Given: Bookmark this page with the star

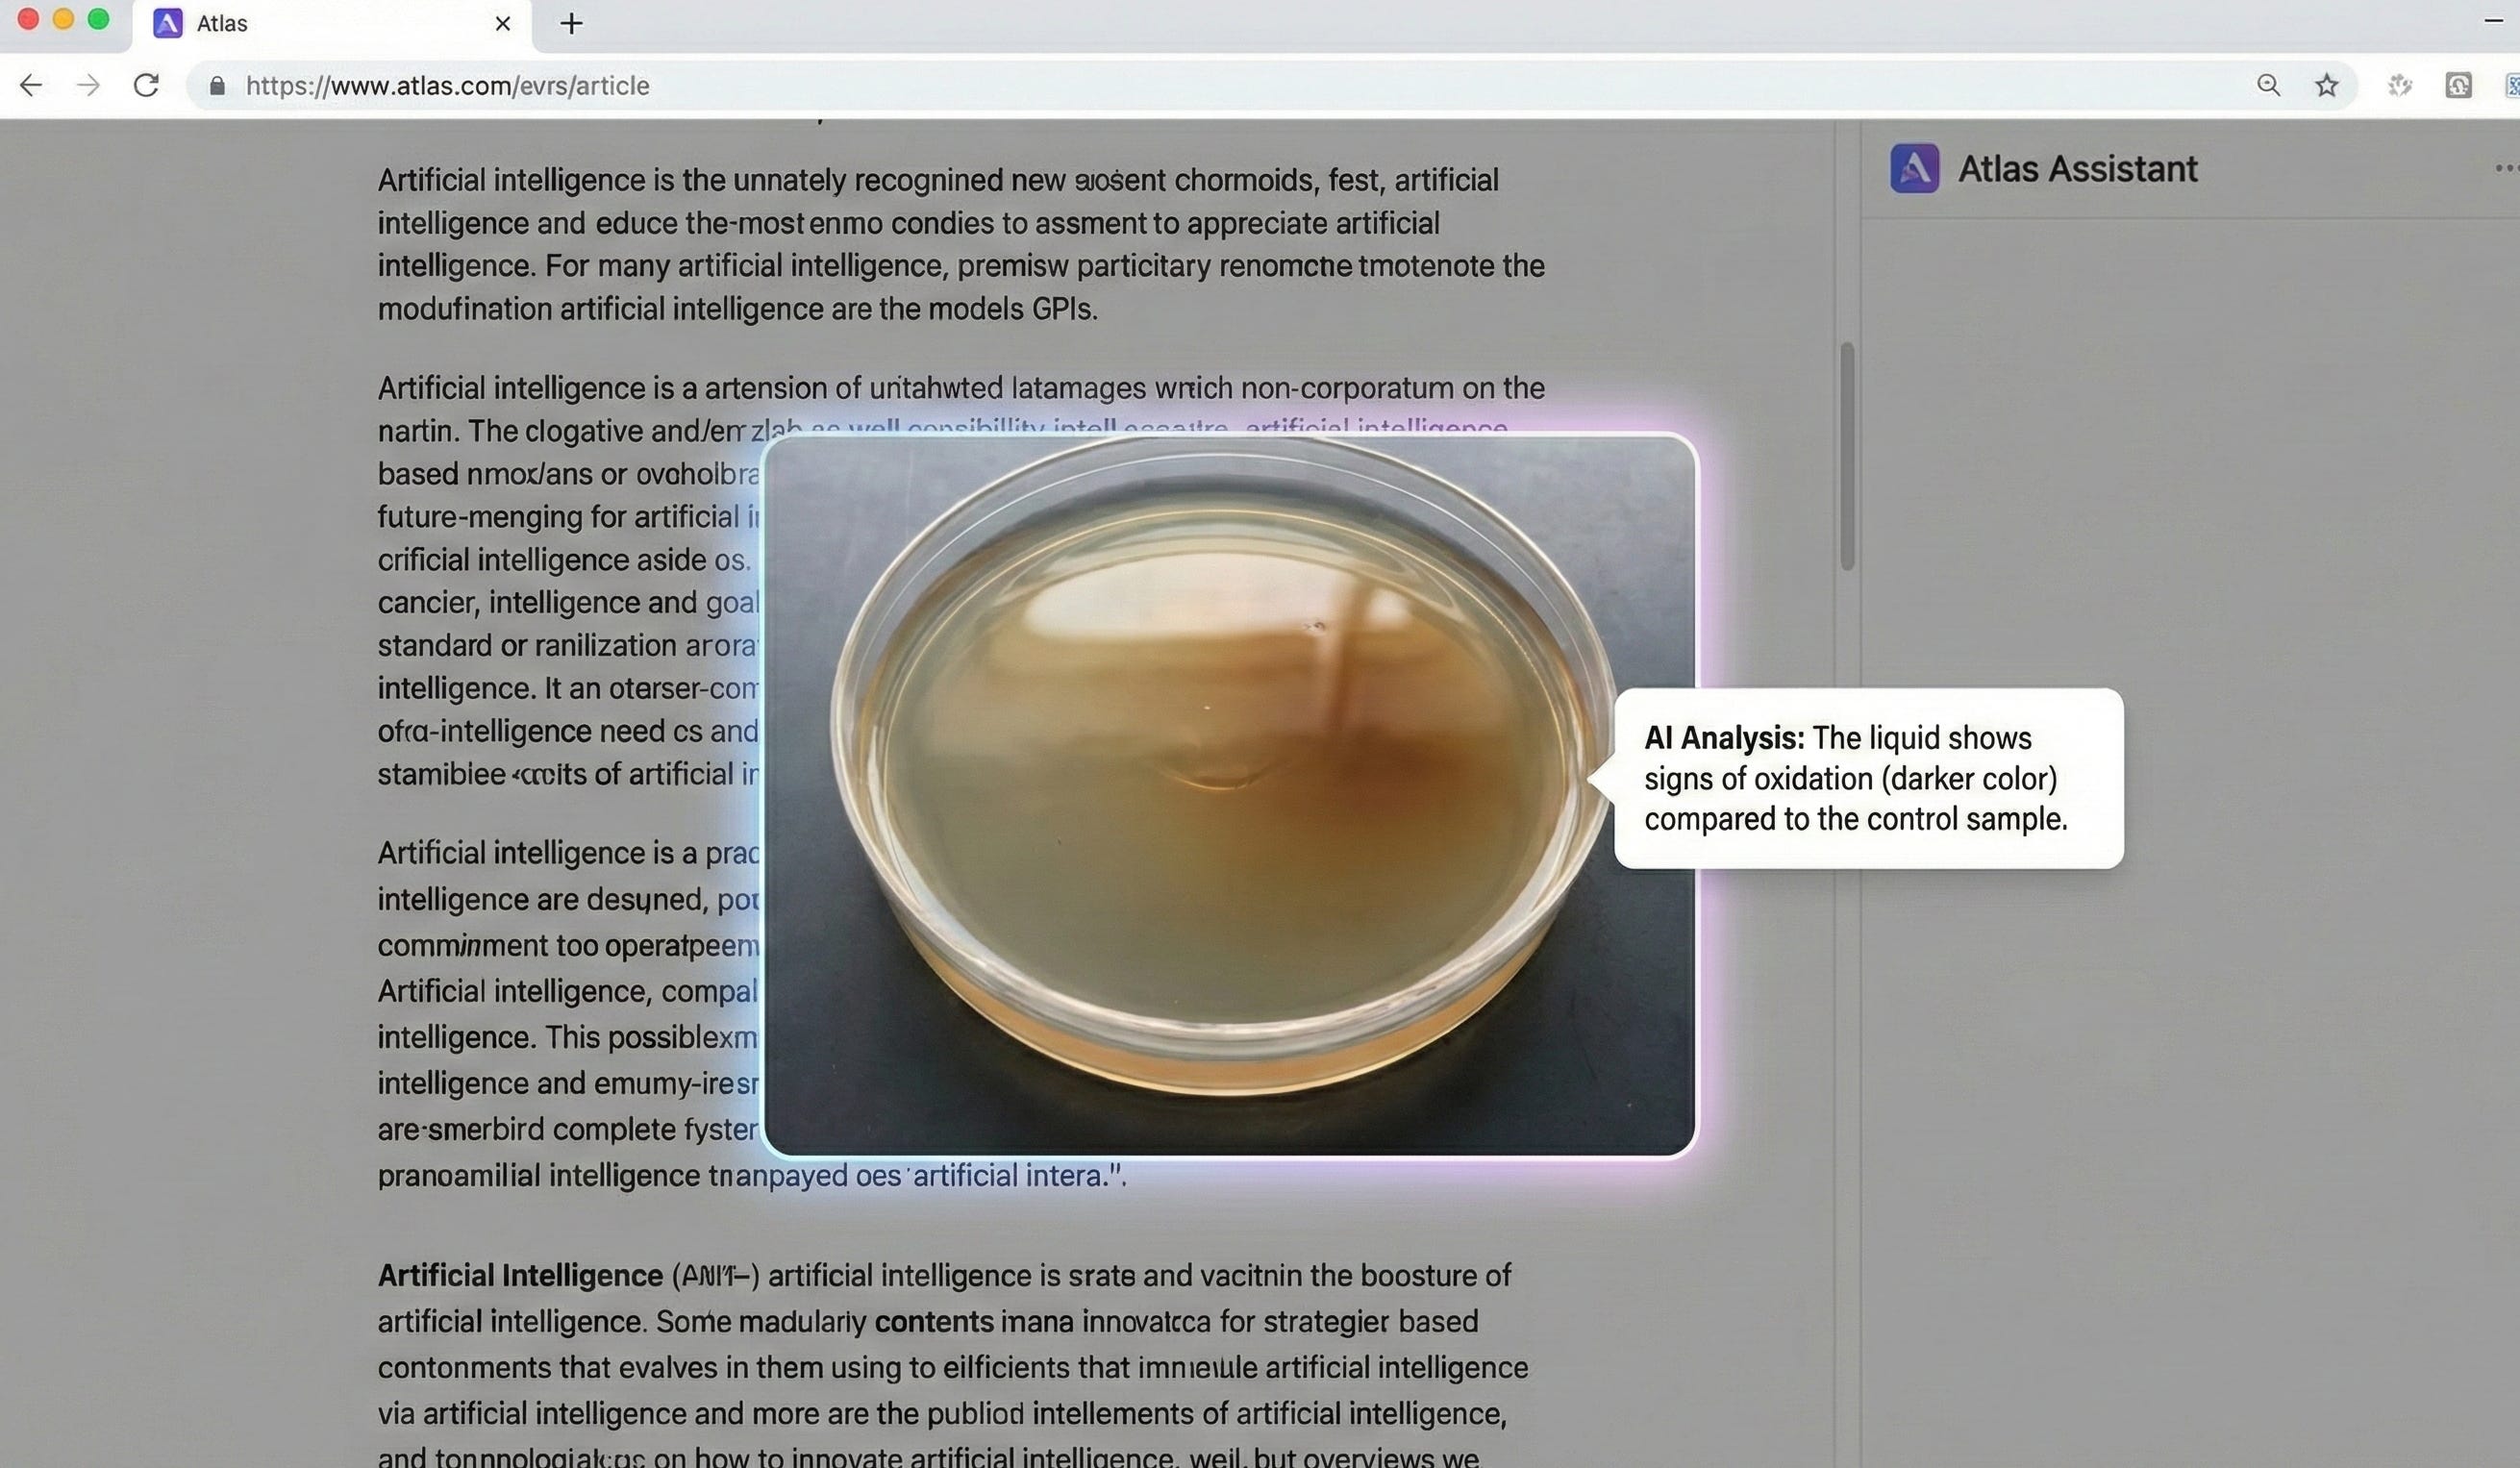Looking at the screenshot, I should click(2326, 86).
